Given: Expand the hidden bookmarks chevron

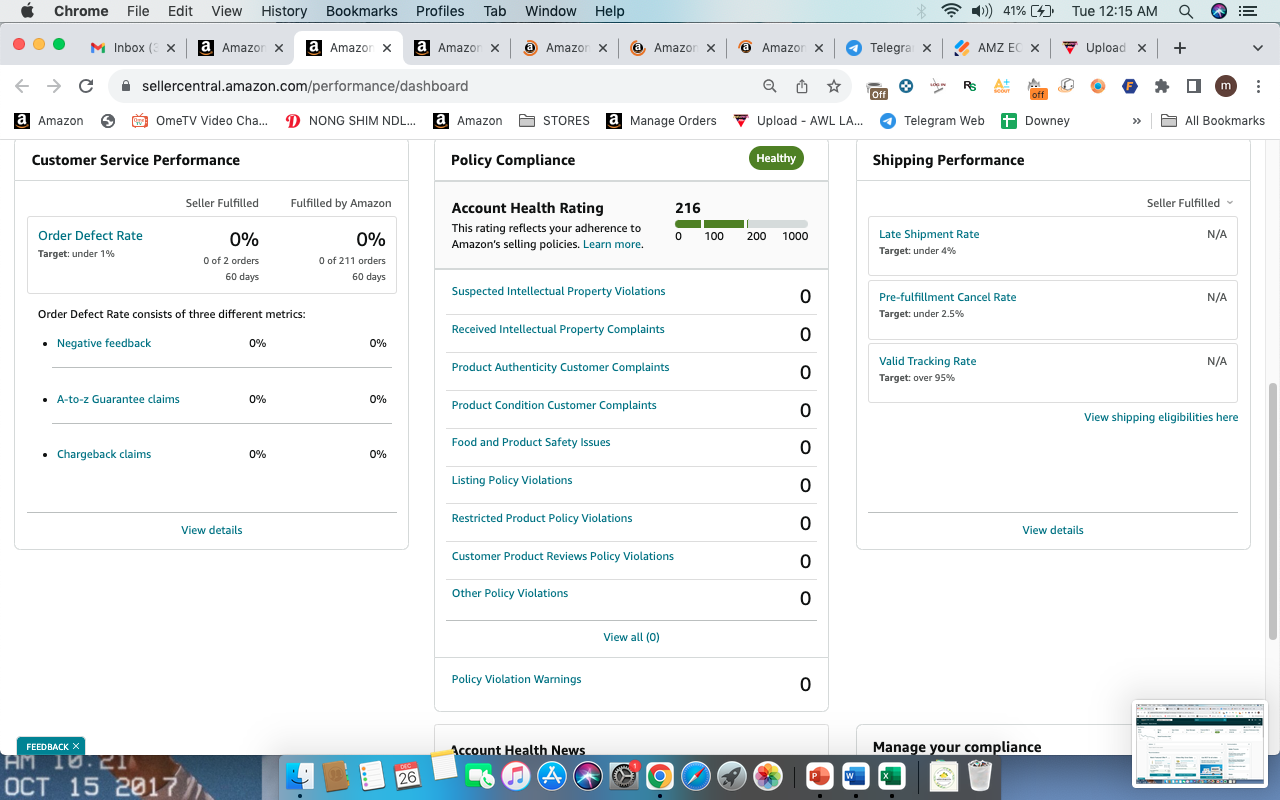Looking at the screenshot, I should click(1136, 120).
